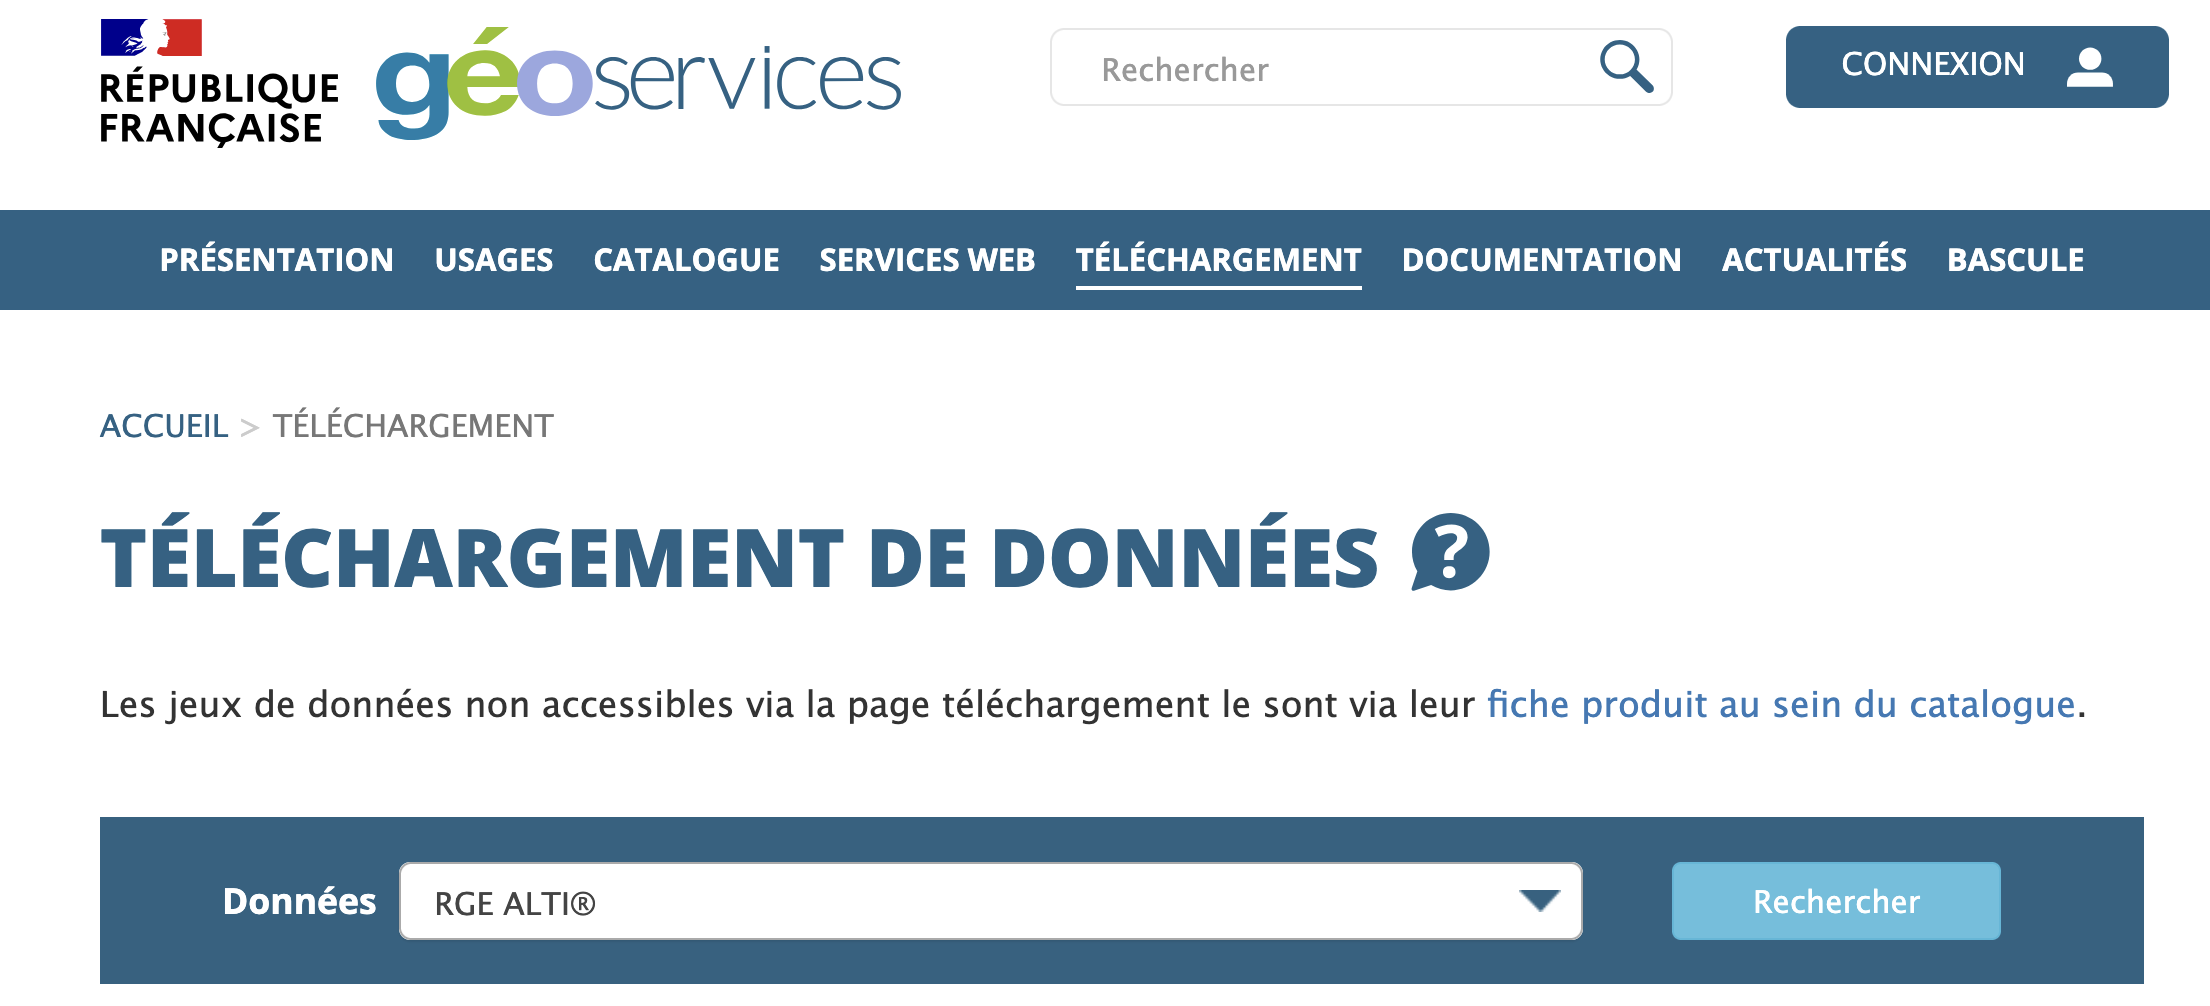Open the géoservices home logo
The height and width of the screenshot is (1006, 2210).
click(x=638, y=83)
